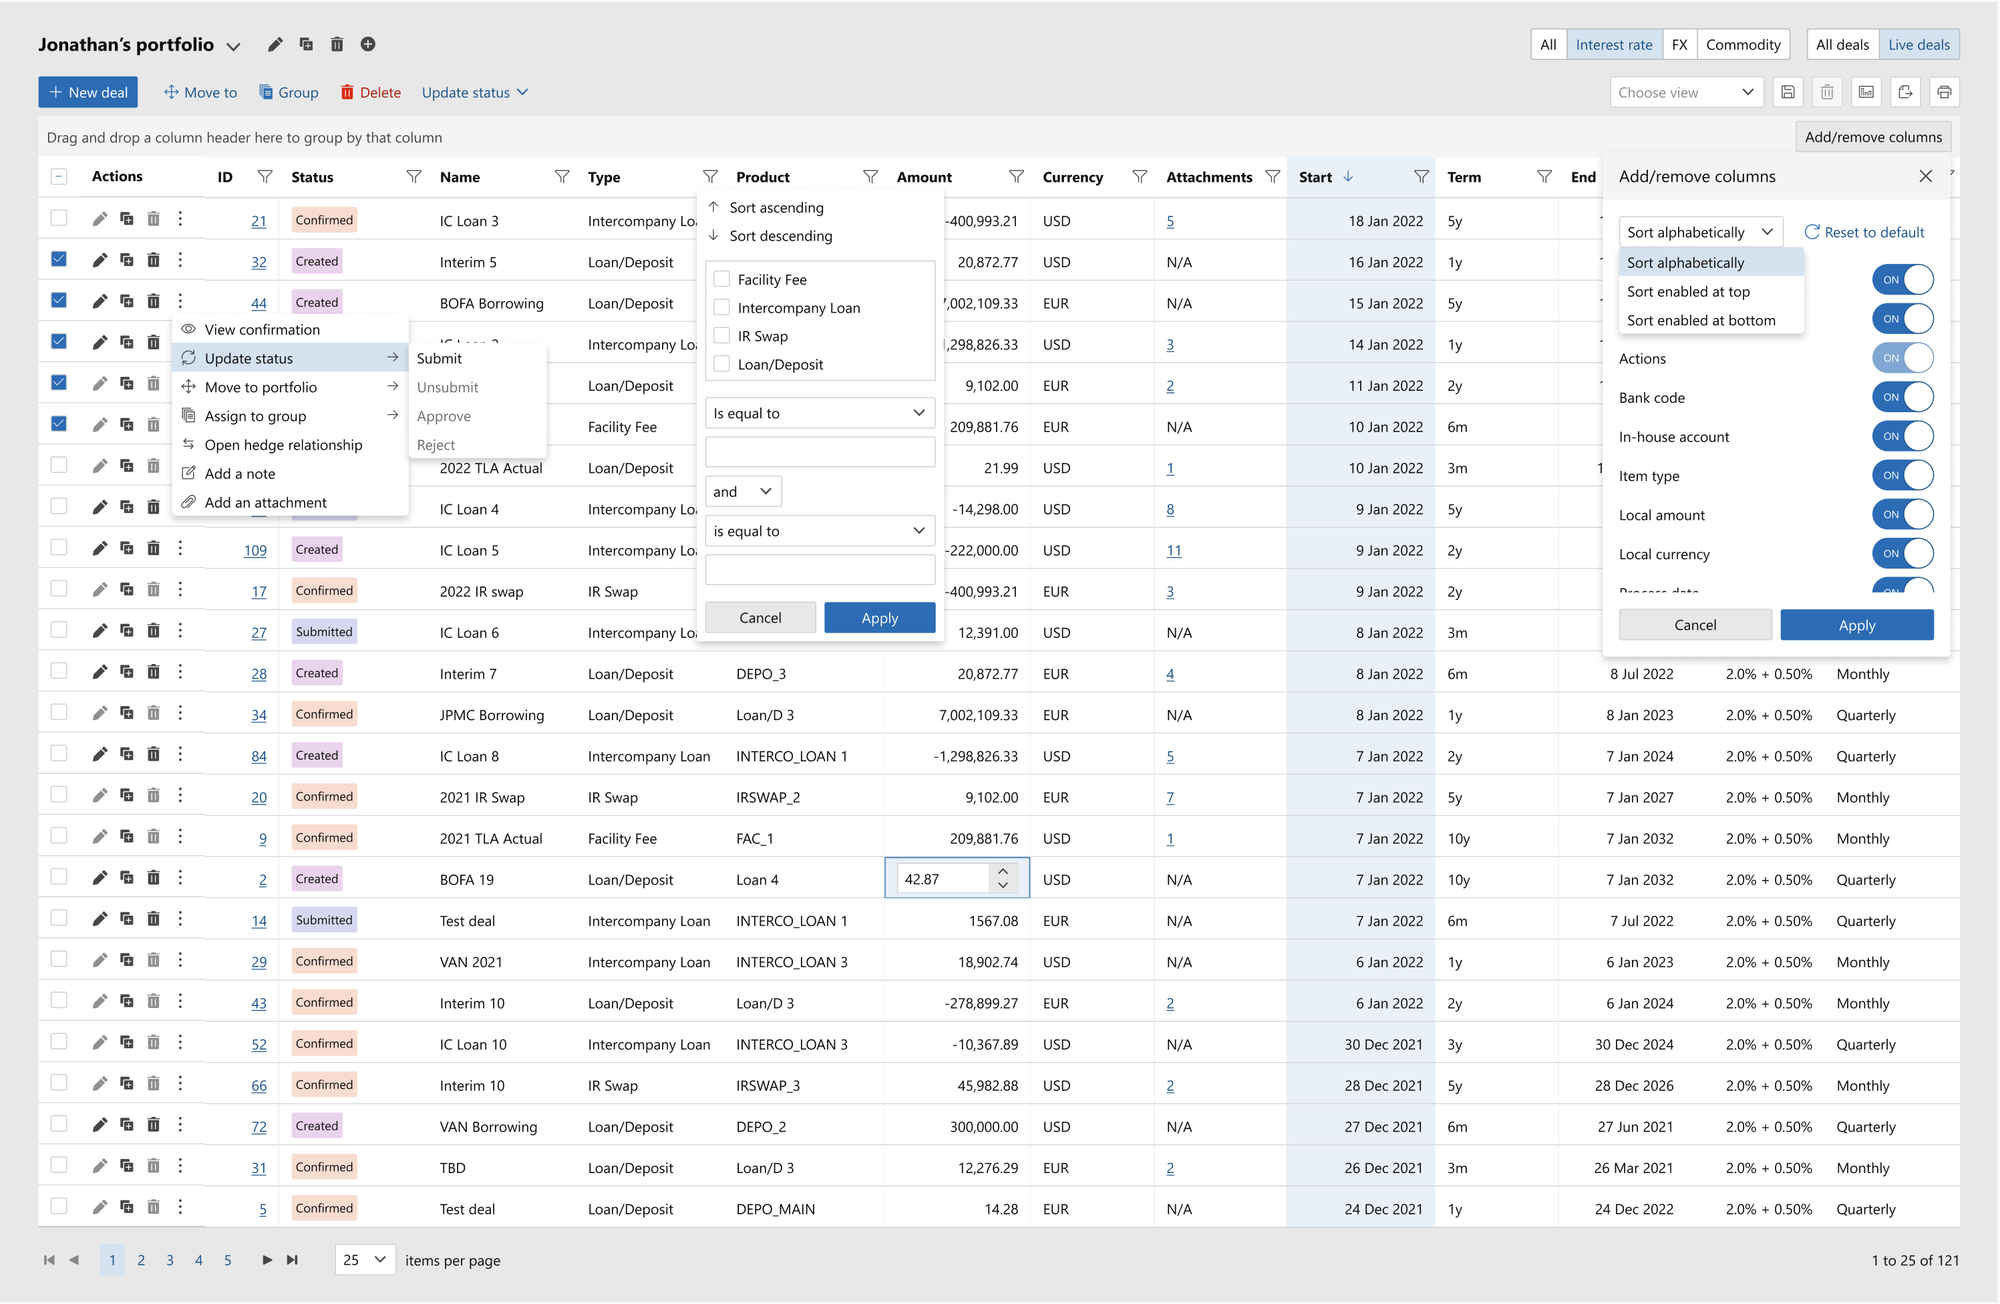Go to page 3 in pagination
Screen dimensions: 2000x1304
pos(170,1260)
